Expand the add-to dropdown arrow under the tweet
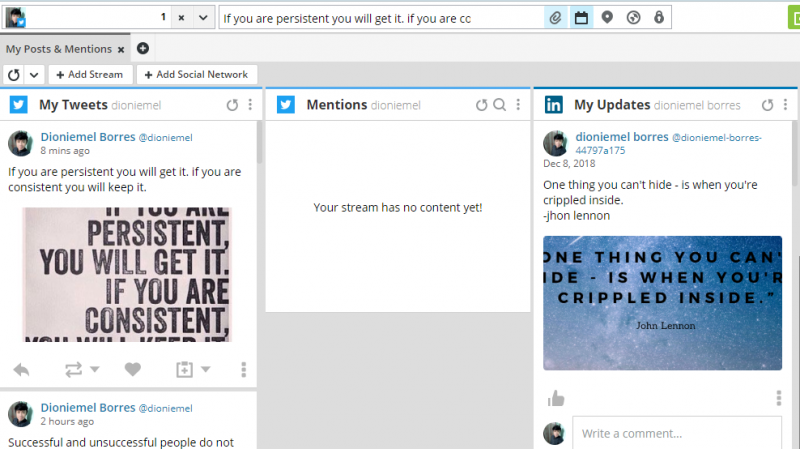 206,369
